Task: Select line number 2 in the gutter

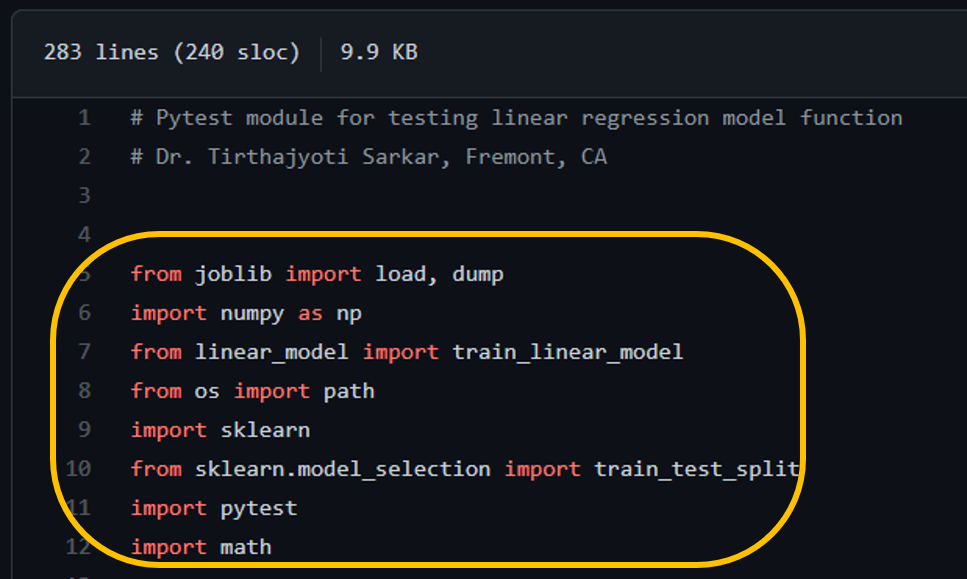Action: (x=84, y=157)
